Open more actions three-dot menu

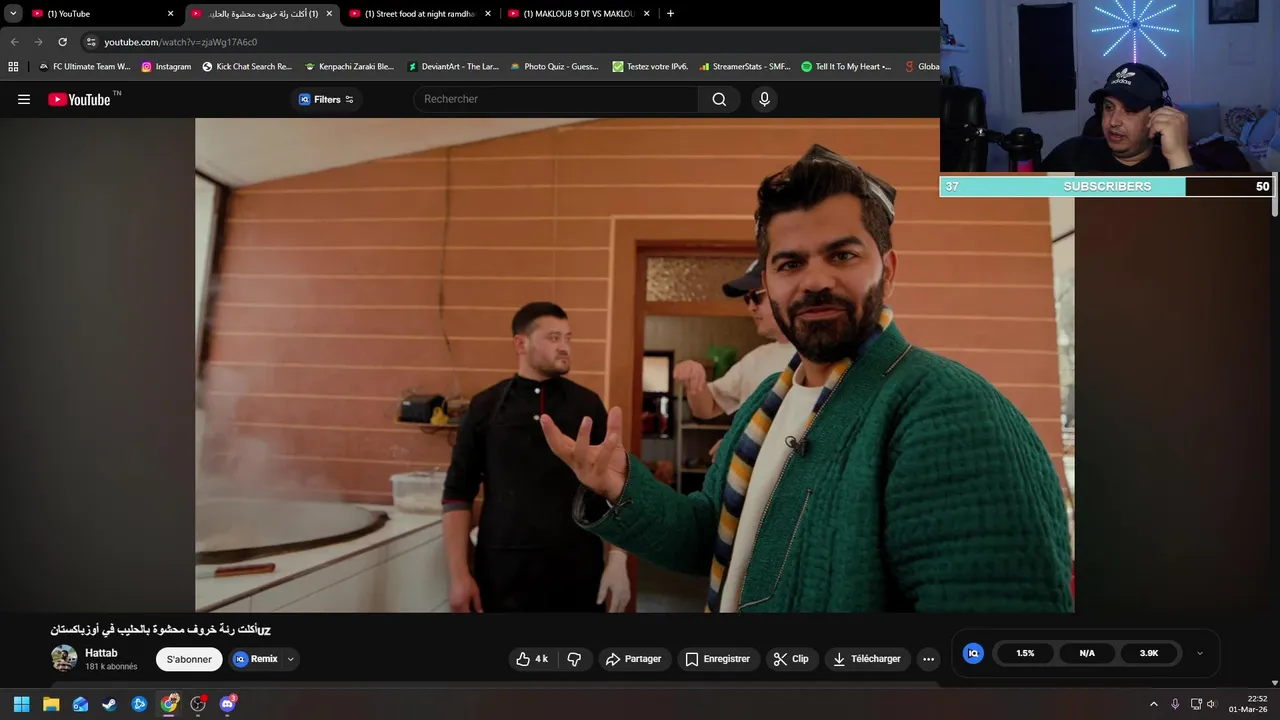click(928, 659)
